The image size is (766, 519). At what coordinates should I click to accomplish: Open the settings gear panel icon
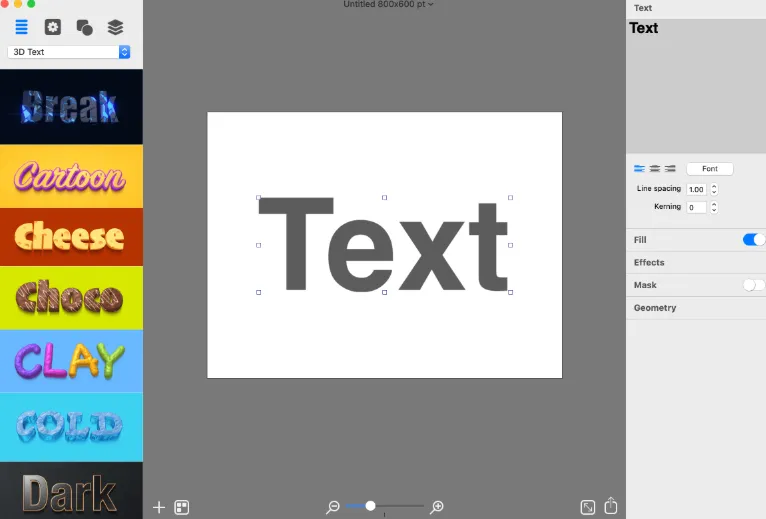(x=53, y=27)
